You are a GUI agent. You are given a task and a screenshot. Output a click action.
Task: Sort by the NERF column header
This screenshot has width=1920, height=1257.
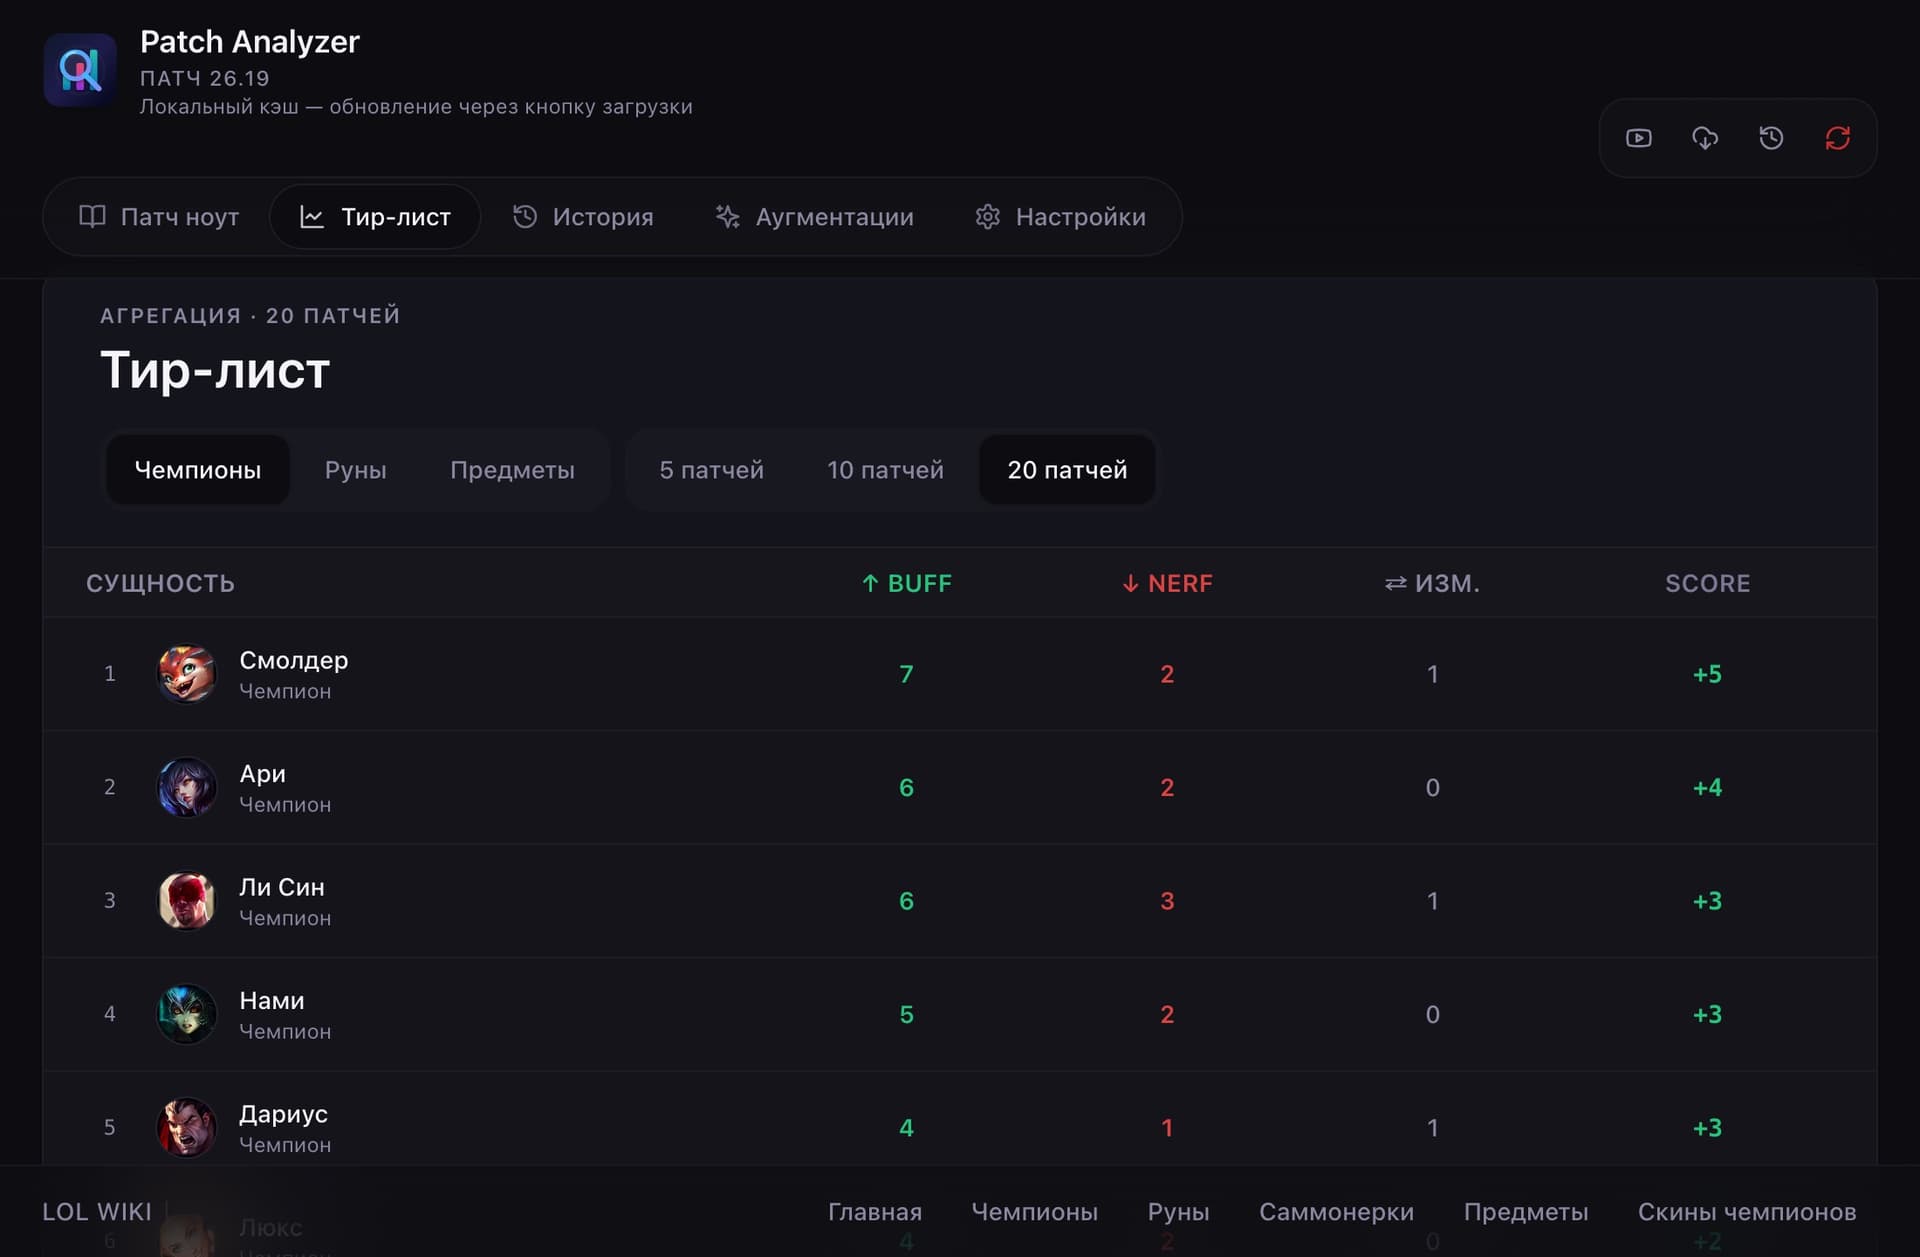point(1167,584)
